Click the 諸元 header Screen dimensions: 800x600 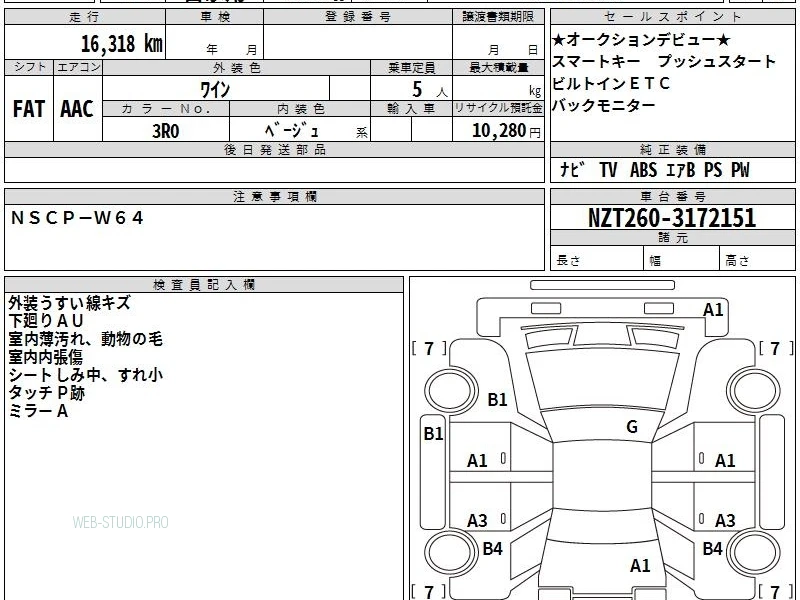(x=672, y=237)
